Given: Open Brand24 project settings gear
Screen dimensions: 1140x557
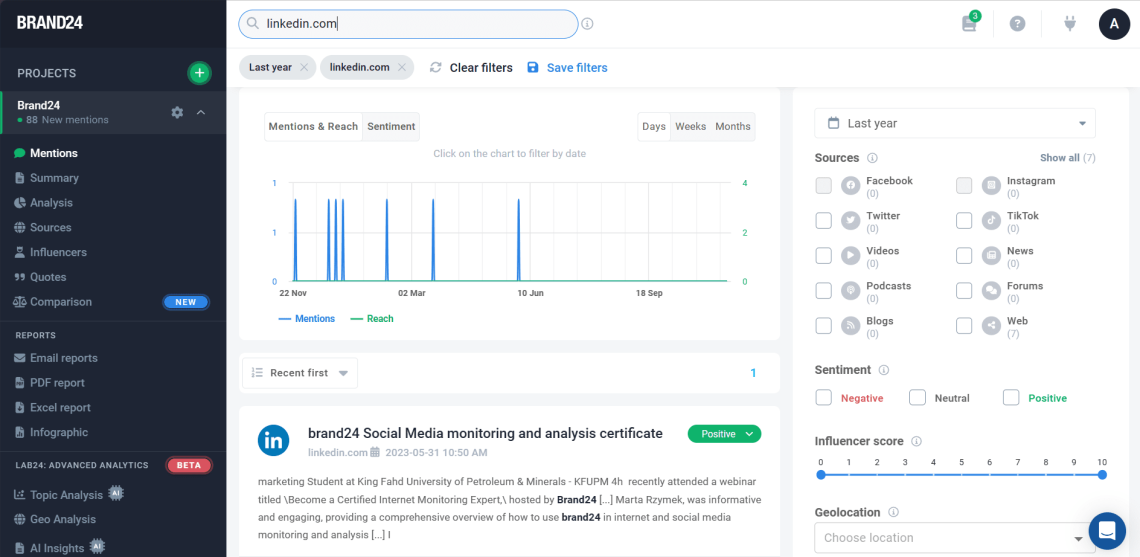Looking at the screenshot, I should coord(177,113).
